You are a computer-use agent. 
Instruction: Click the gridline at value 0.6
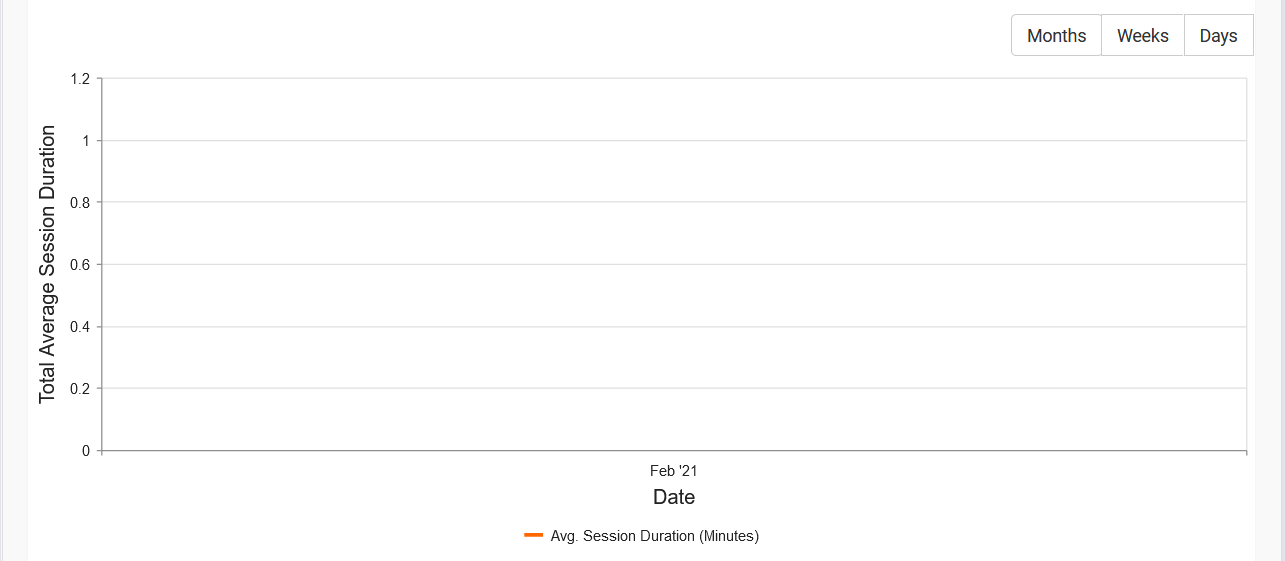tap(674, 265)
